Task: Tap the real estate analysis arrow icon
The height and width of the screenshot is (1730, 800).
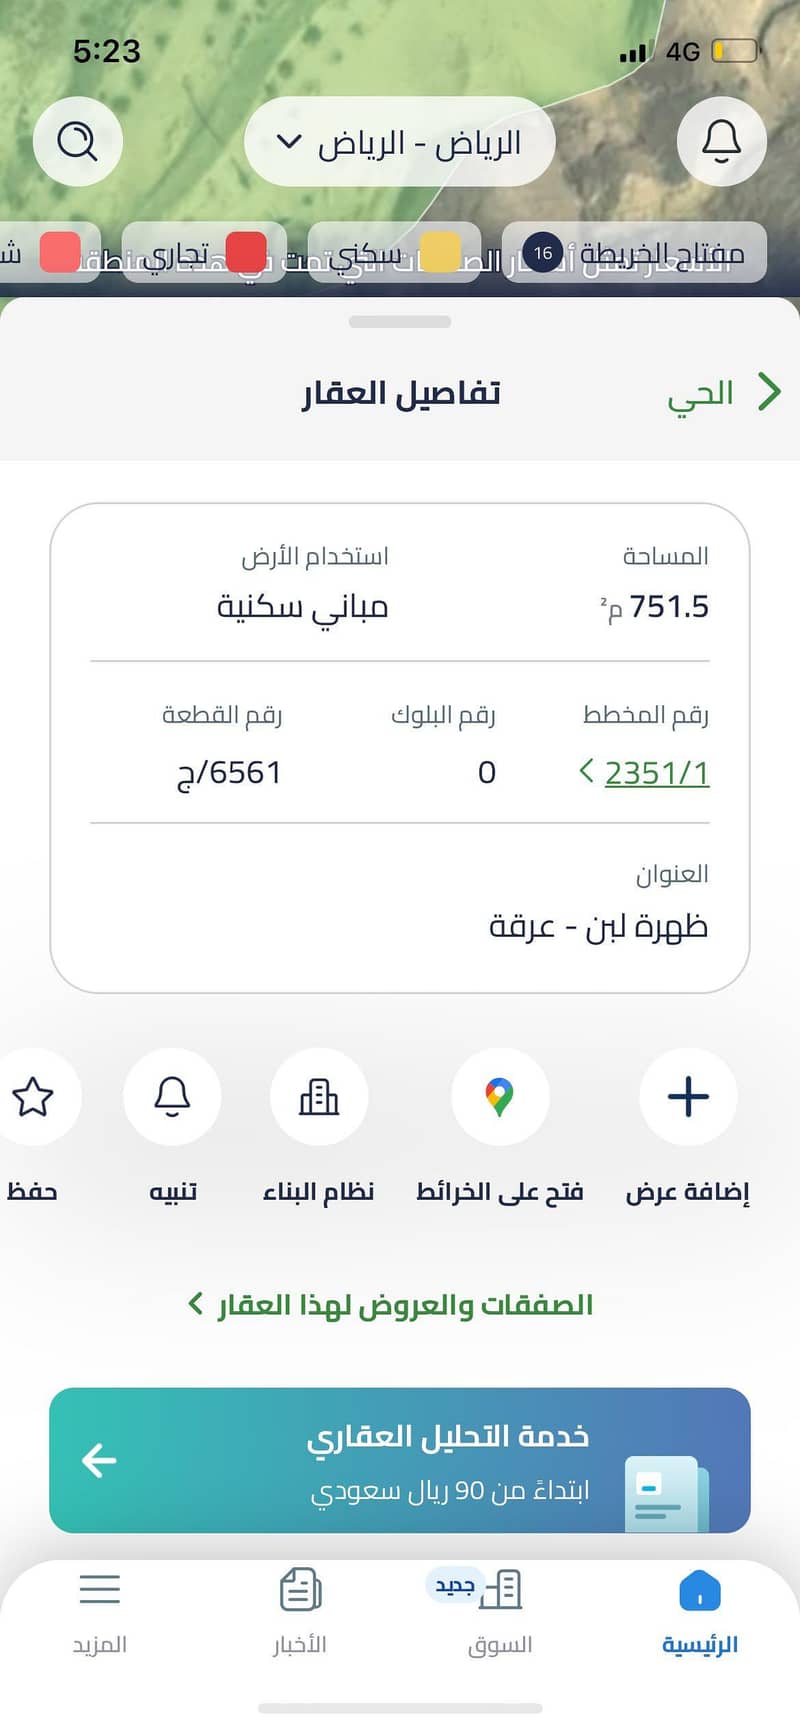Action: coord(99,1461)
